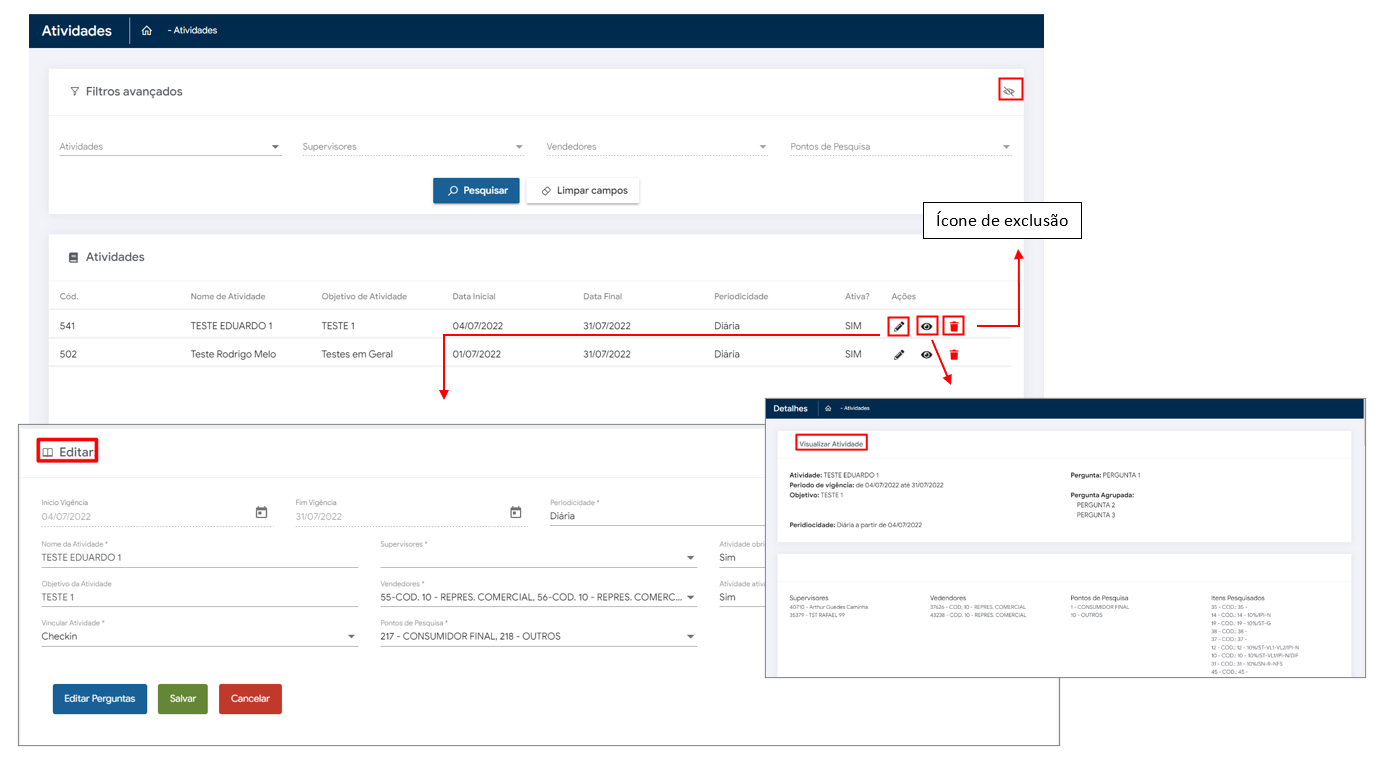Click the edit pencil for TESTE EDUARDO 1
Viewport: 1379px width, 761px height.
tap(898, 326)
